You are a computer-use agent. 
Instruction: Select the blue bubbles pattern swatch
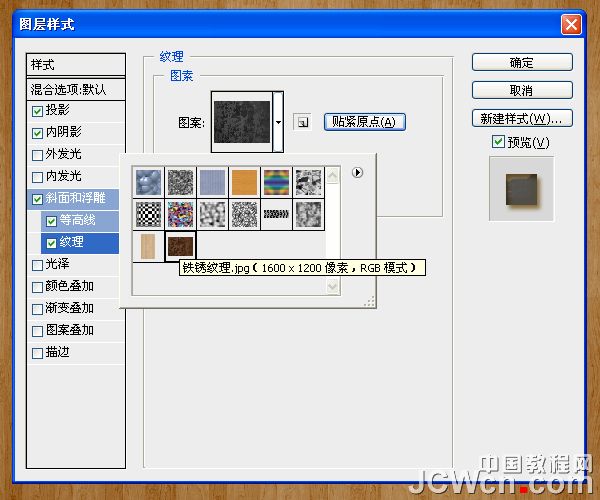tap(148, 182)
